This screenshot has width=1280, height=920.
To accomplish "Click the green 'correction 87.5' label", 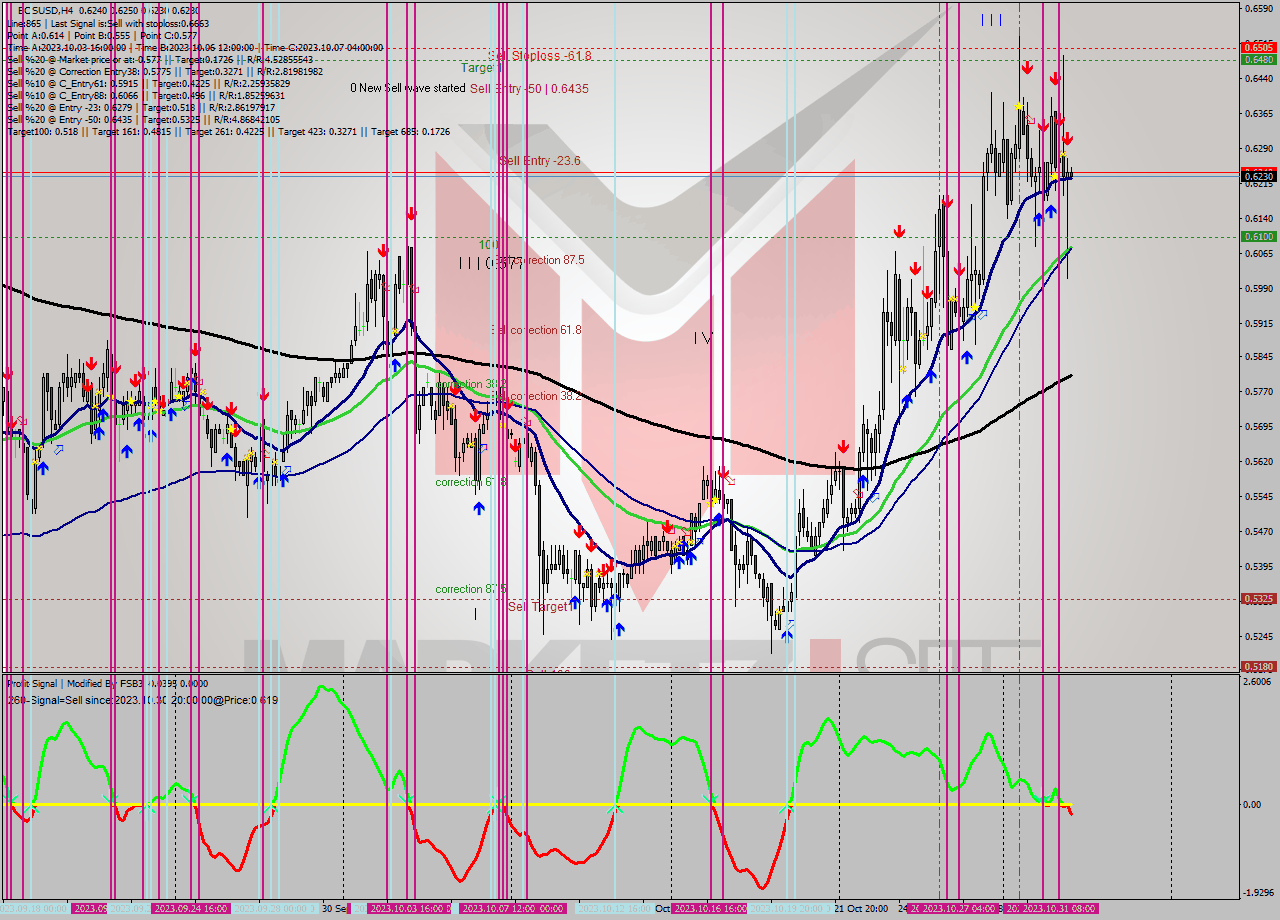I will 471,589.
